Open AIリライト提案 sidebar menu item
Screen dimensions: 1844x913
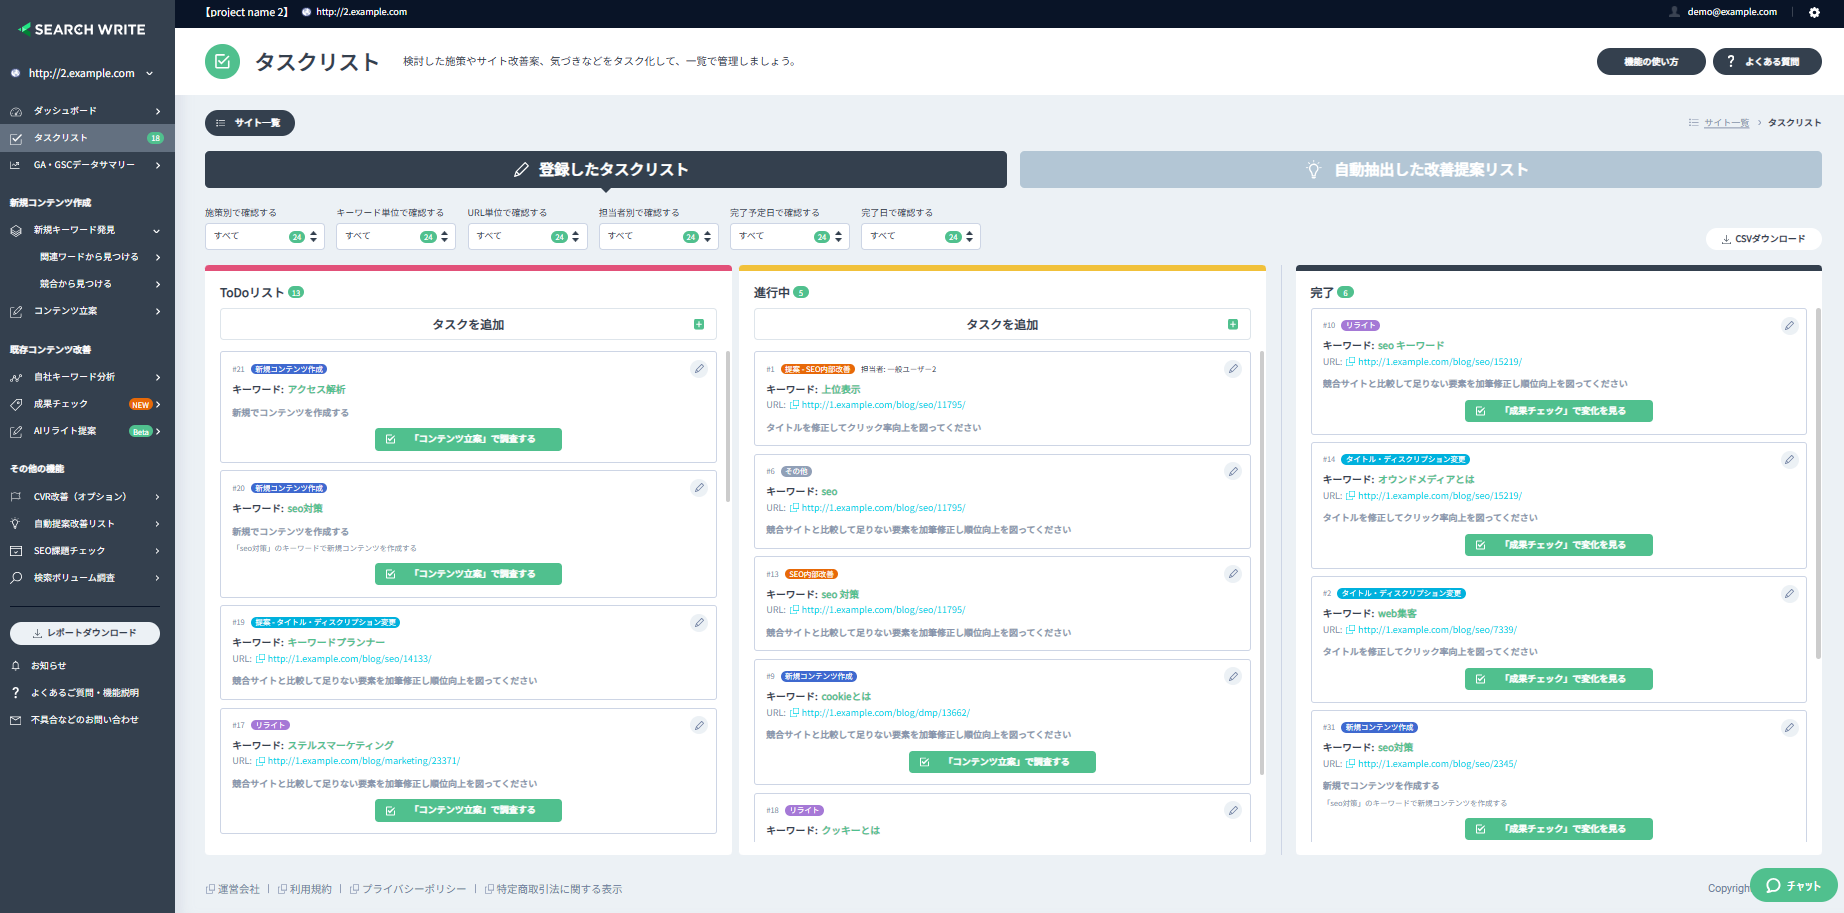pyautogui.click(x=87, y=431)
